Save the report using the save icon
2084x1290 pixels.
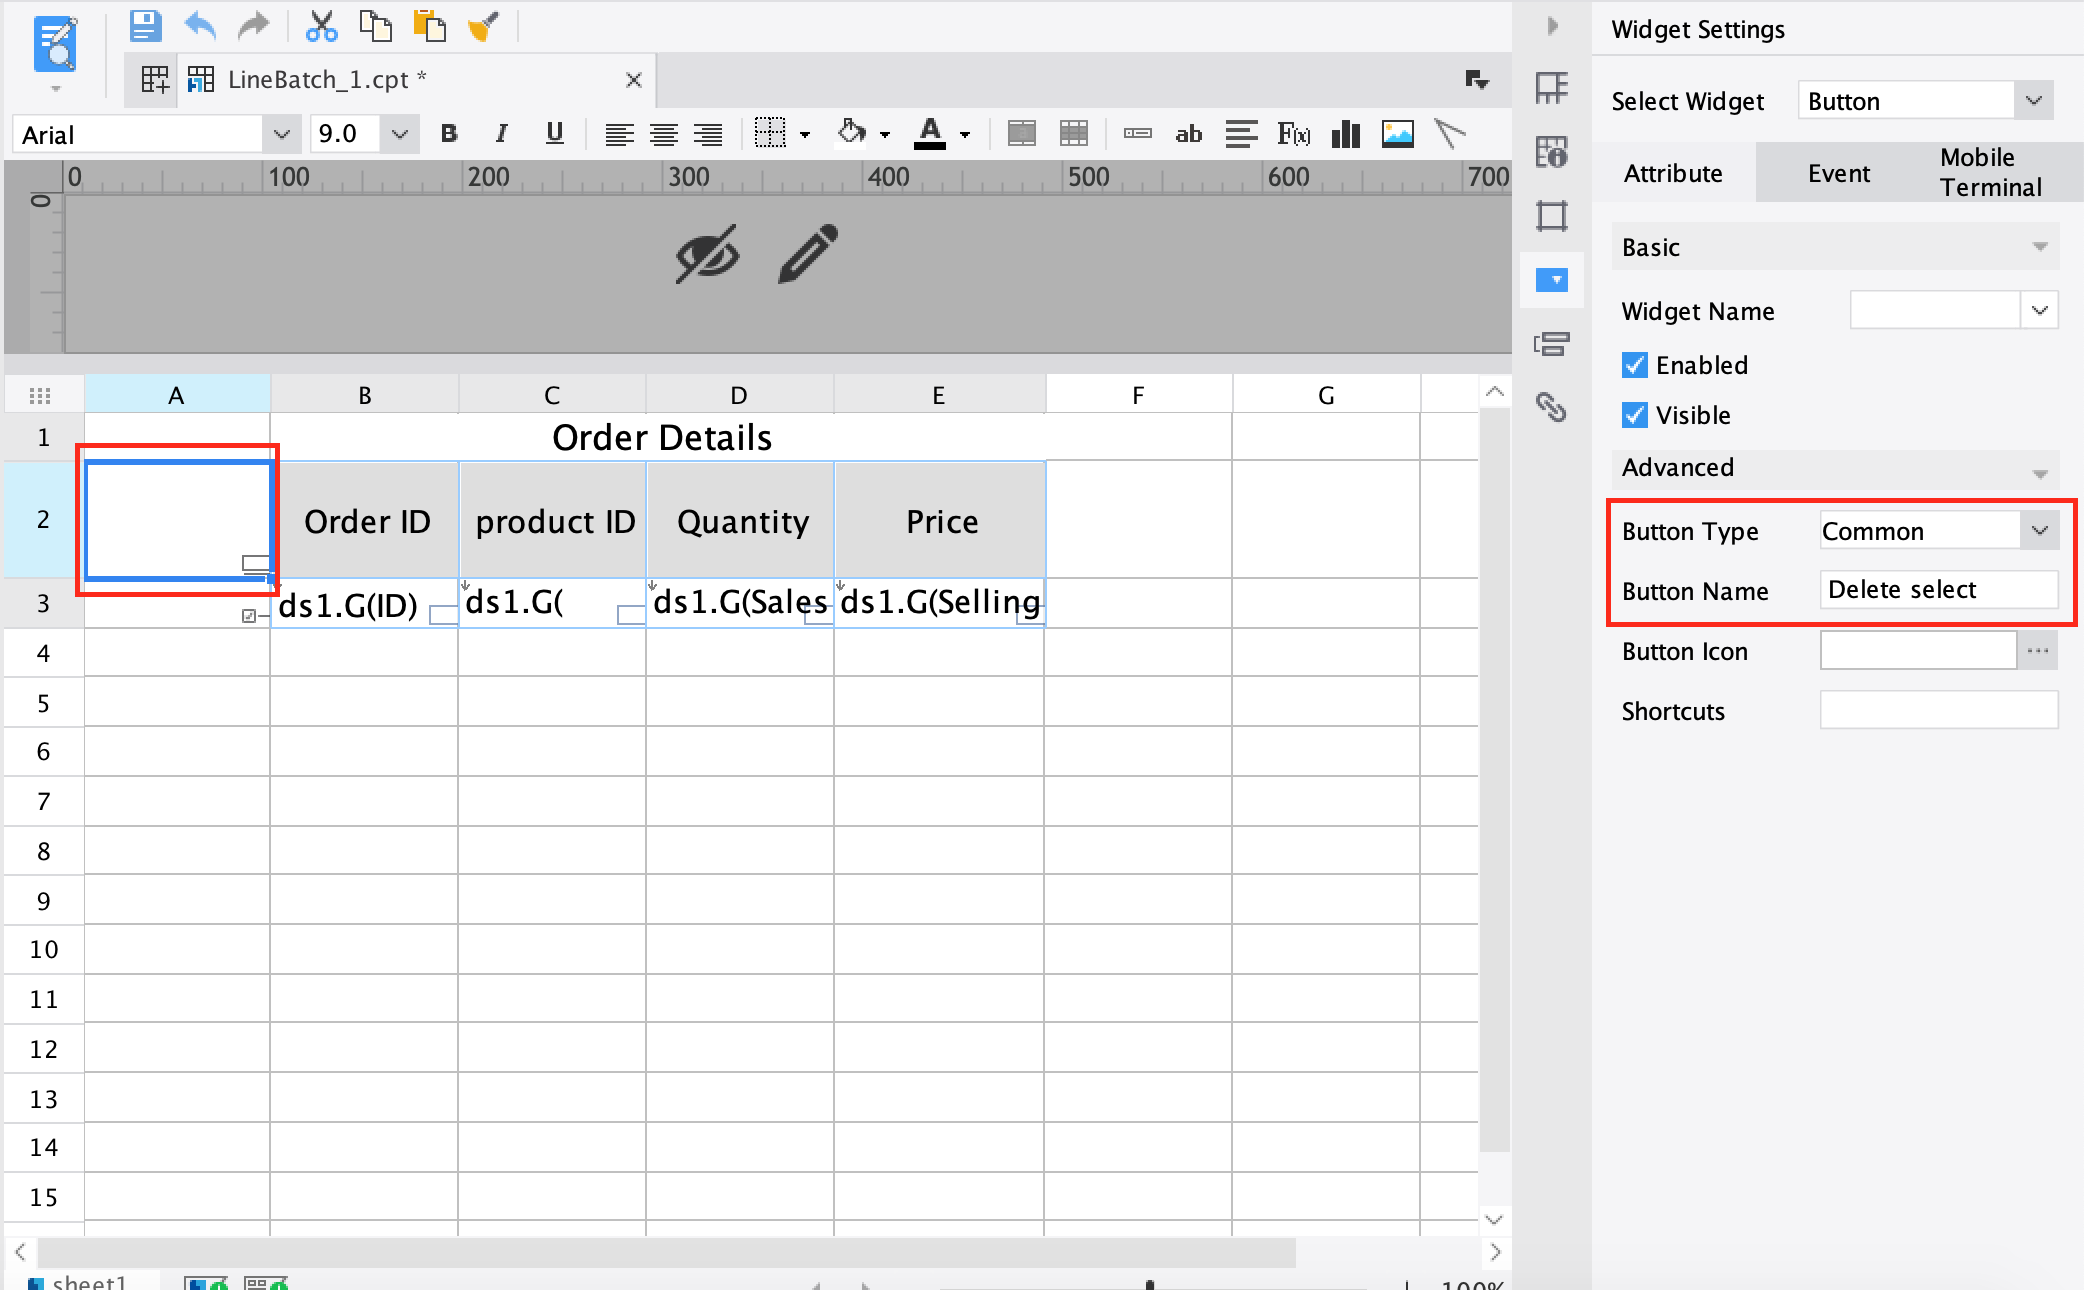point(143,26)
